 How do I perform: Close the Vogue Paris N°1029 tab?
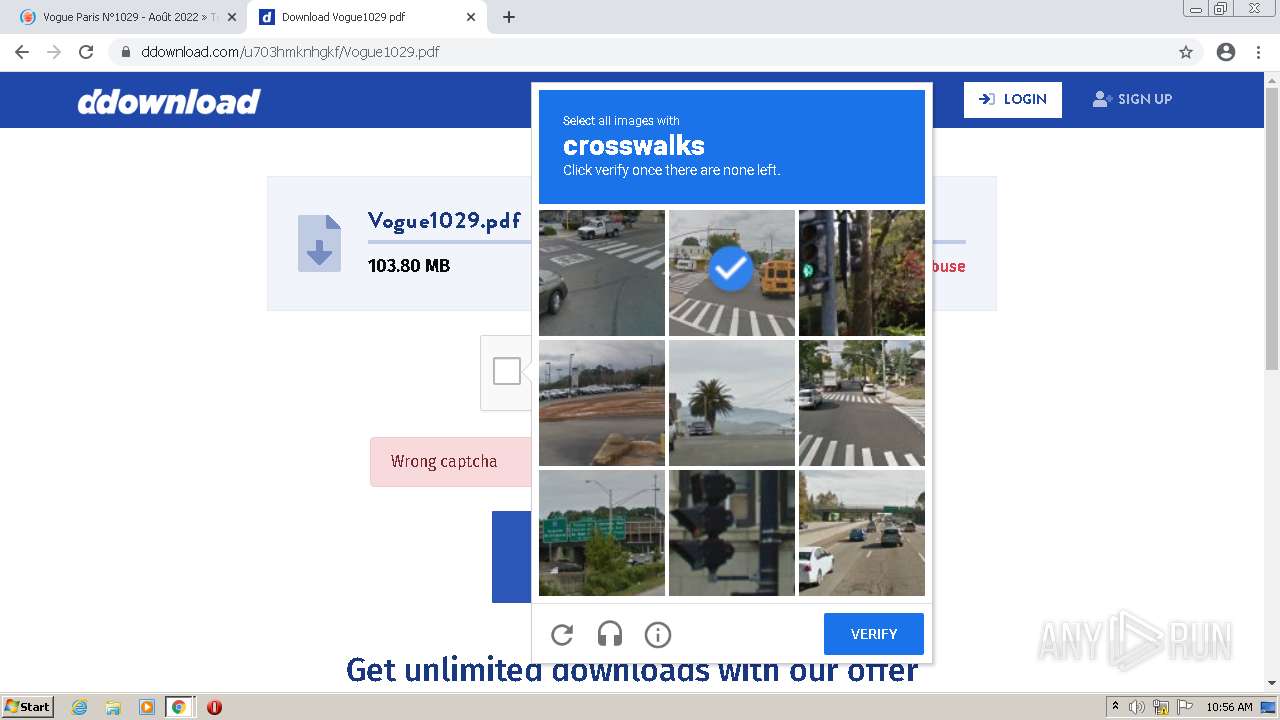pyautogui.click(x=232, y=17)
